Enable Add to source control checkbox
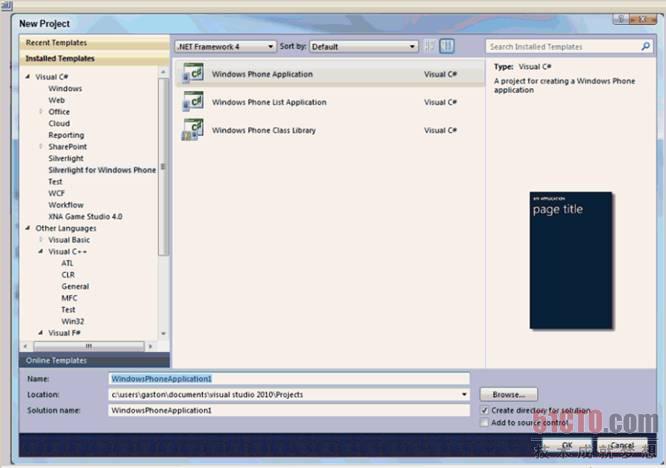This screenshot has height=468, width=666. click(x=484, y=423)
